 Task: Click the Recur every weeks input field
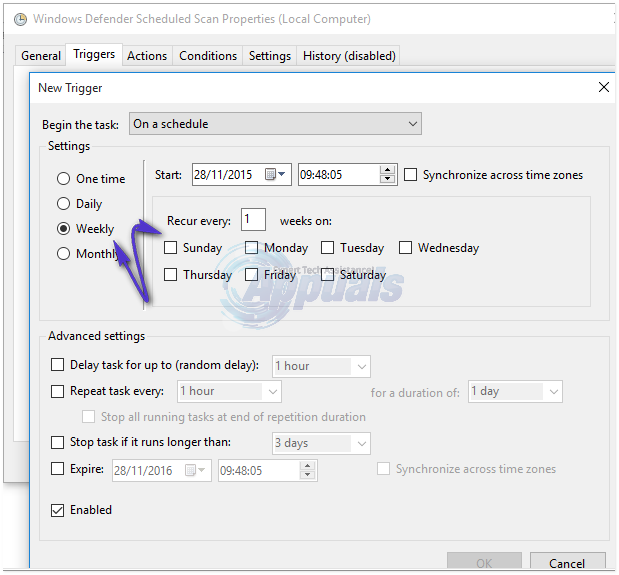[x=253, y=219]
